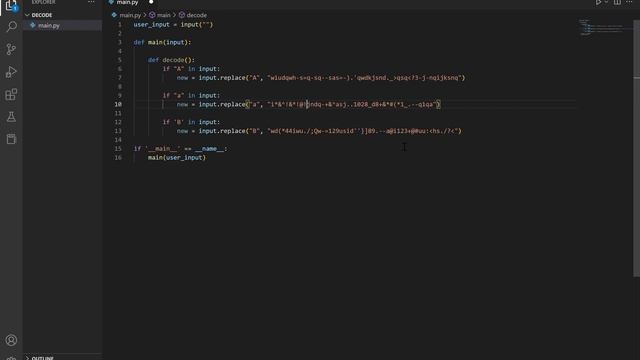Image resolution: width=640 pixels, height=360 pixels.
Task: Split the editor to the right
Action: tap(617, 2)
